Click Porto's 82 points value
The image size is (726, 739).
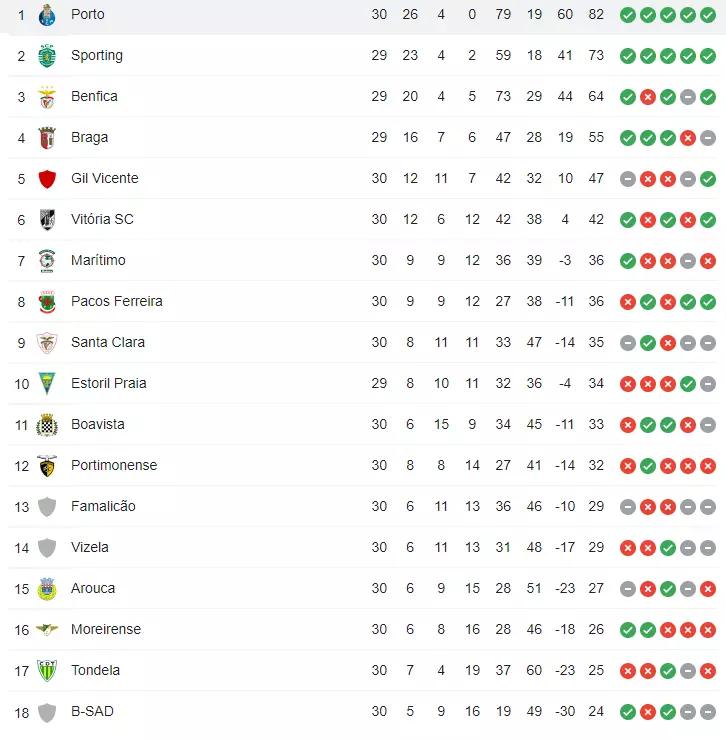point(596,15)
